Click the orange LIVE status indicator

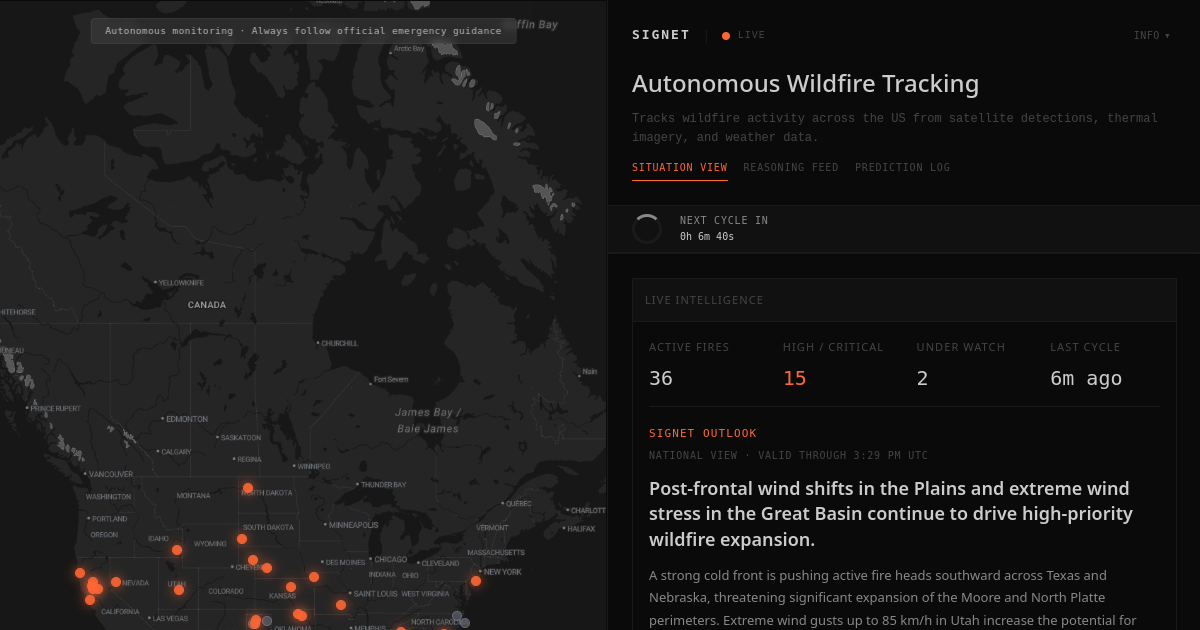(x=726, y=35)
